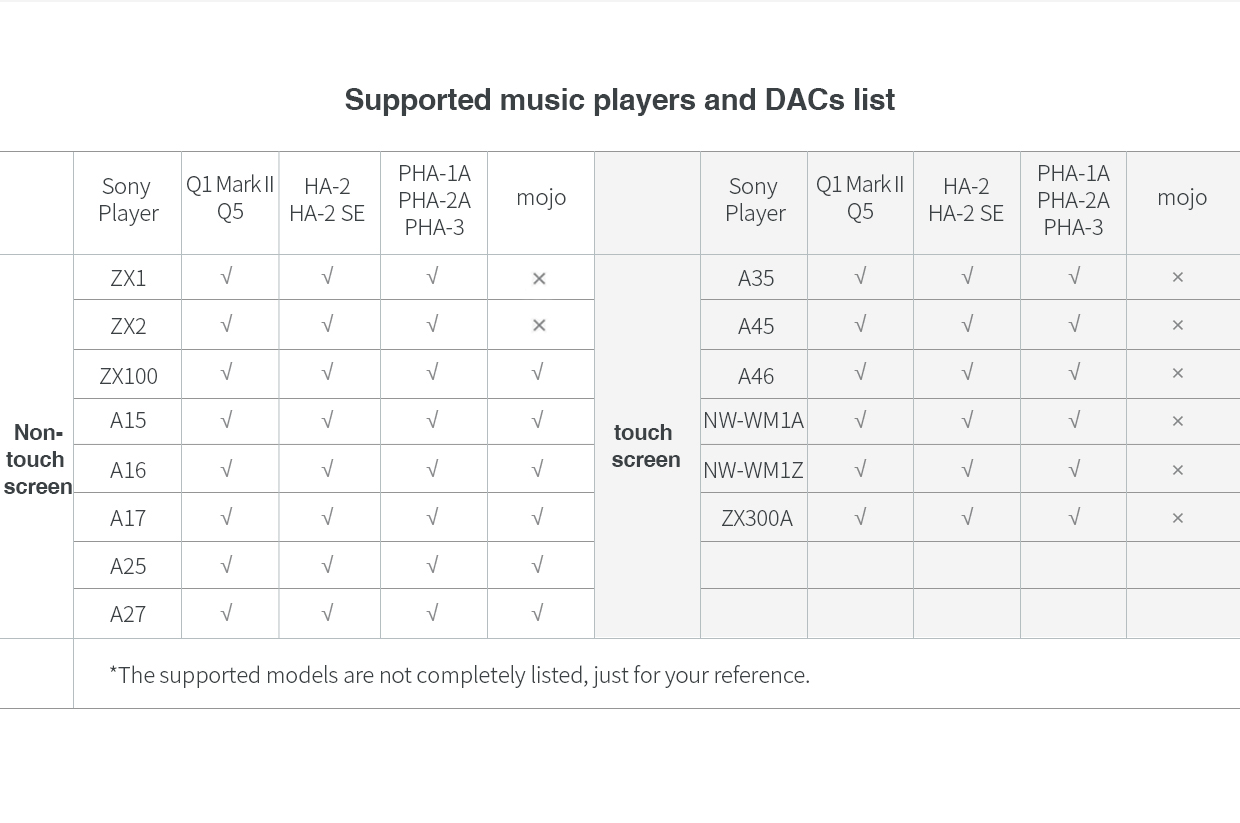Click the HA-2 checkmark for NW-WM1Z
The image size is (1240, 823).
[967, 469]
